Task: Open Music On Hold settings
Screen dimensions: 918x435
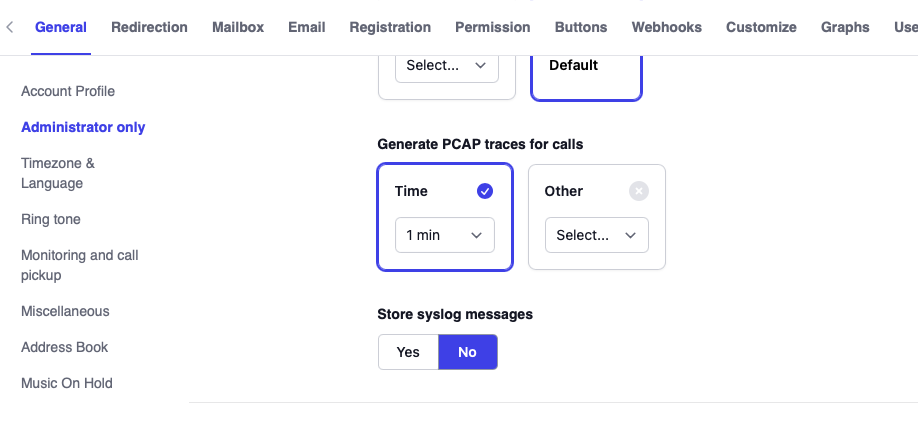Action: tap(67, 383)
